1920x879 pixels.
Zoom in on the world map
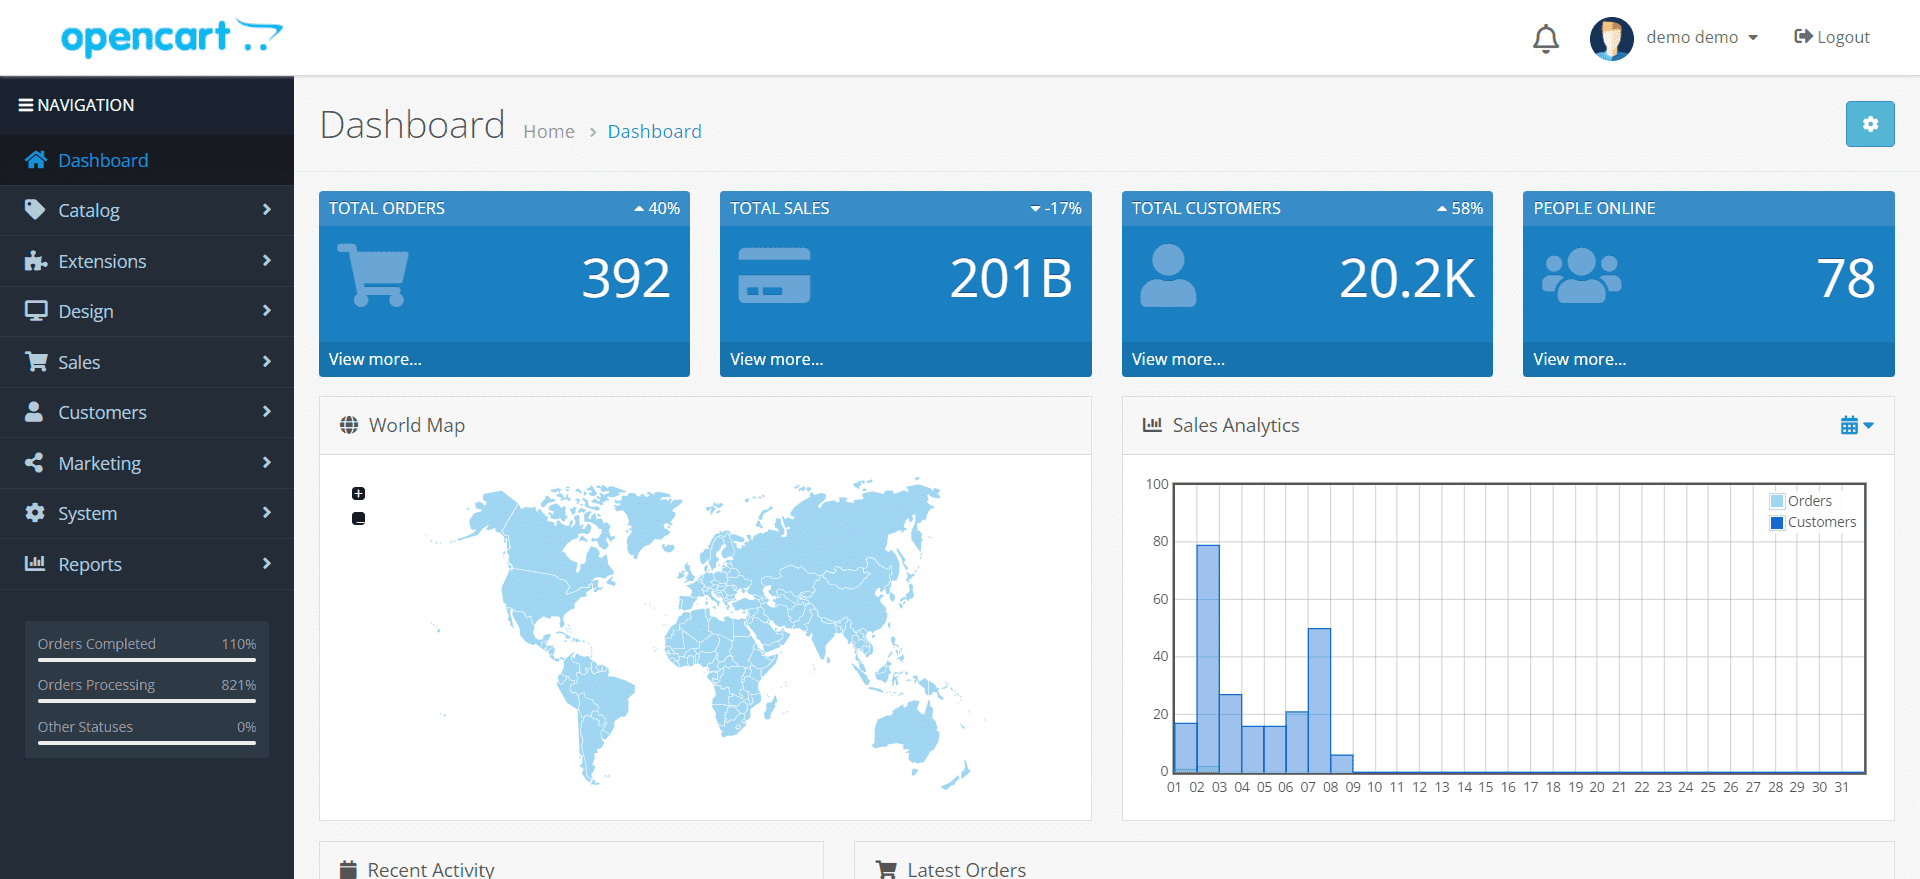(358, 493)
